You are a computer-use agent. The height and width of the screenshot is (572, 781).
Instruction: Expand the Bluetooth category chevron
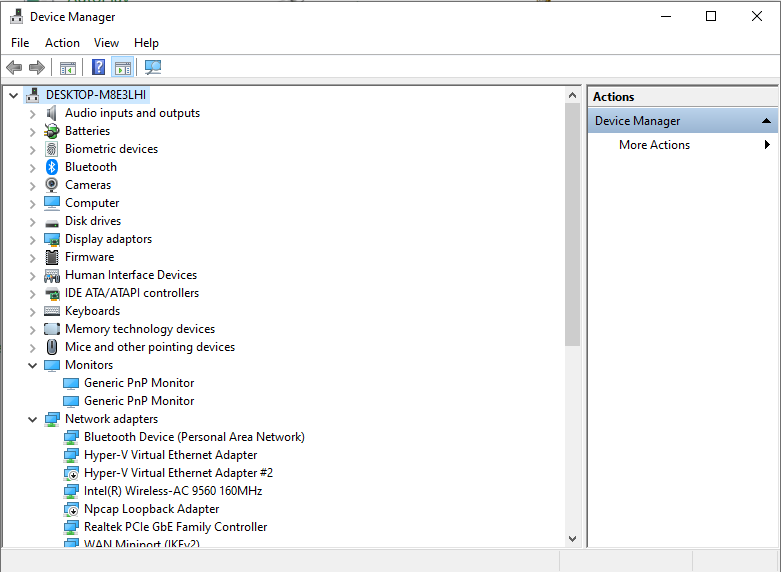pyautogui.click(x=32, y=168)
